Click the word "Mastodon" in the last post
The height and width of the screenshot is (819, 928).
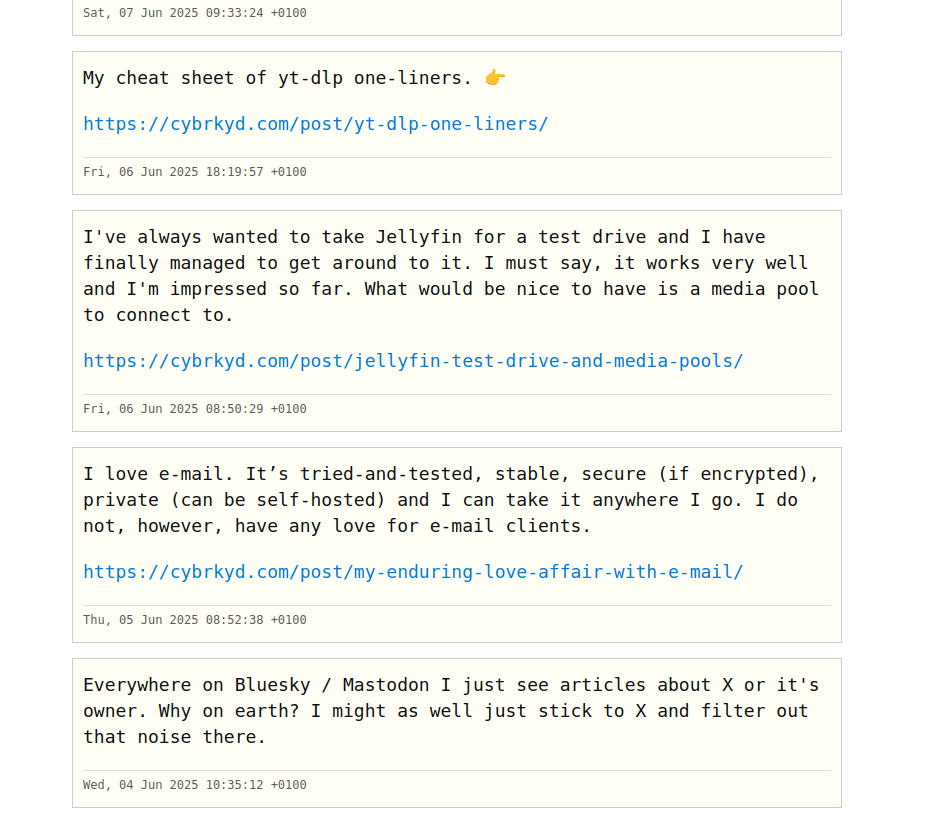pyautogui.click(x=386, y=685)
